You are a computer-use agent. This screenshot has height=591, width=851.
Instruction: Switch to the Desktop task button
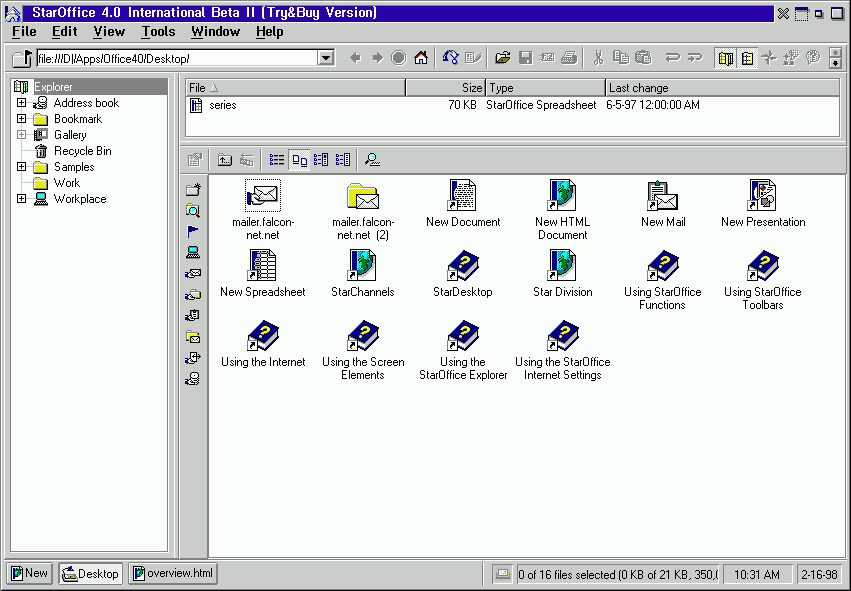[x=91, y=574]
